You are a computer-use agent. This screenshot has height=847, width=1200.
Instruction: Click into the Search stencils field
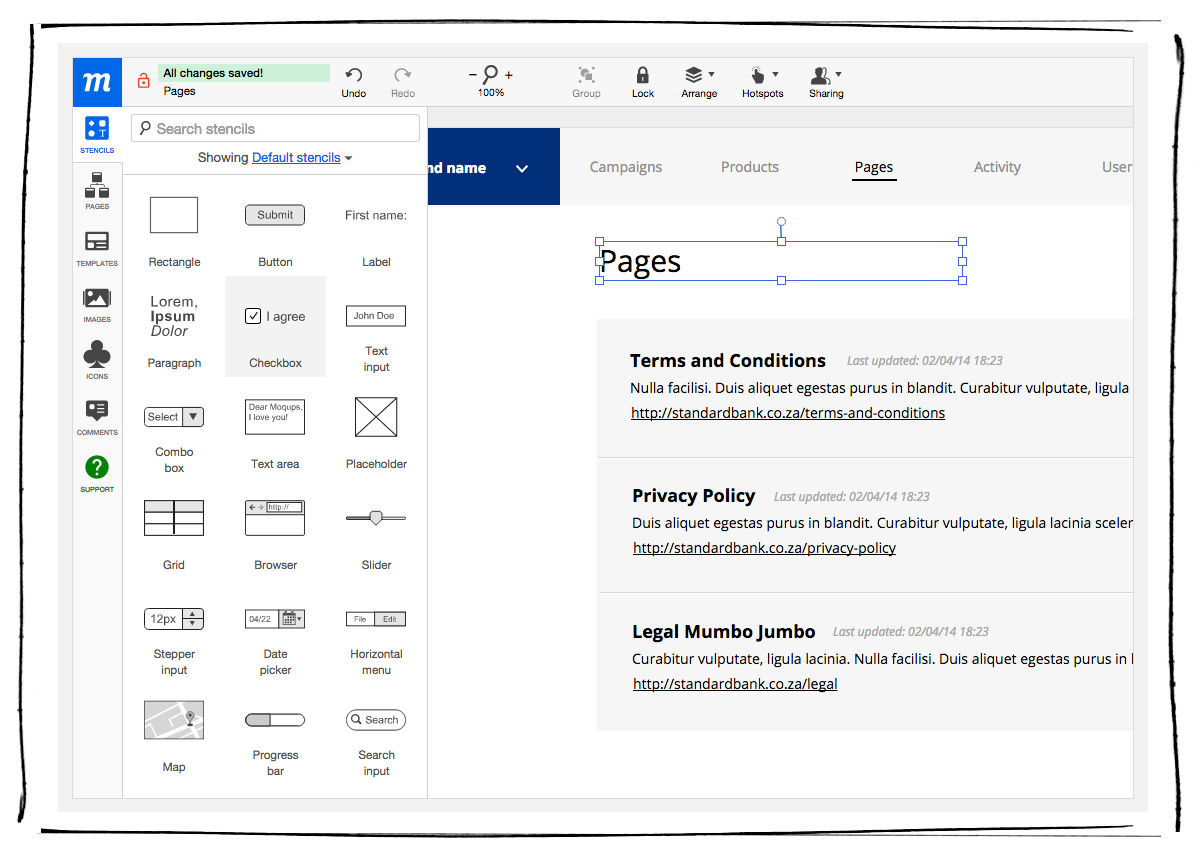click(275, 128)
